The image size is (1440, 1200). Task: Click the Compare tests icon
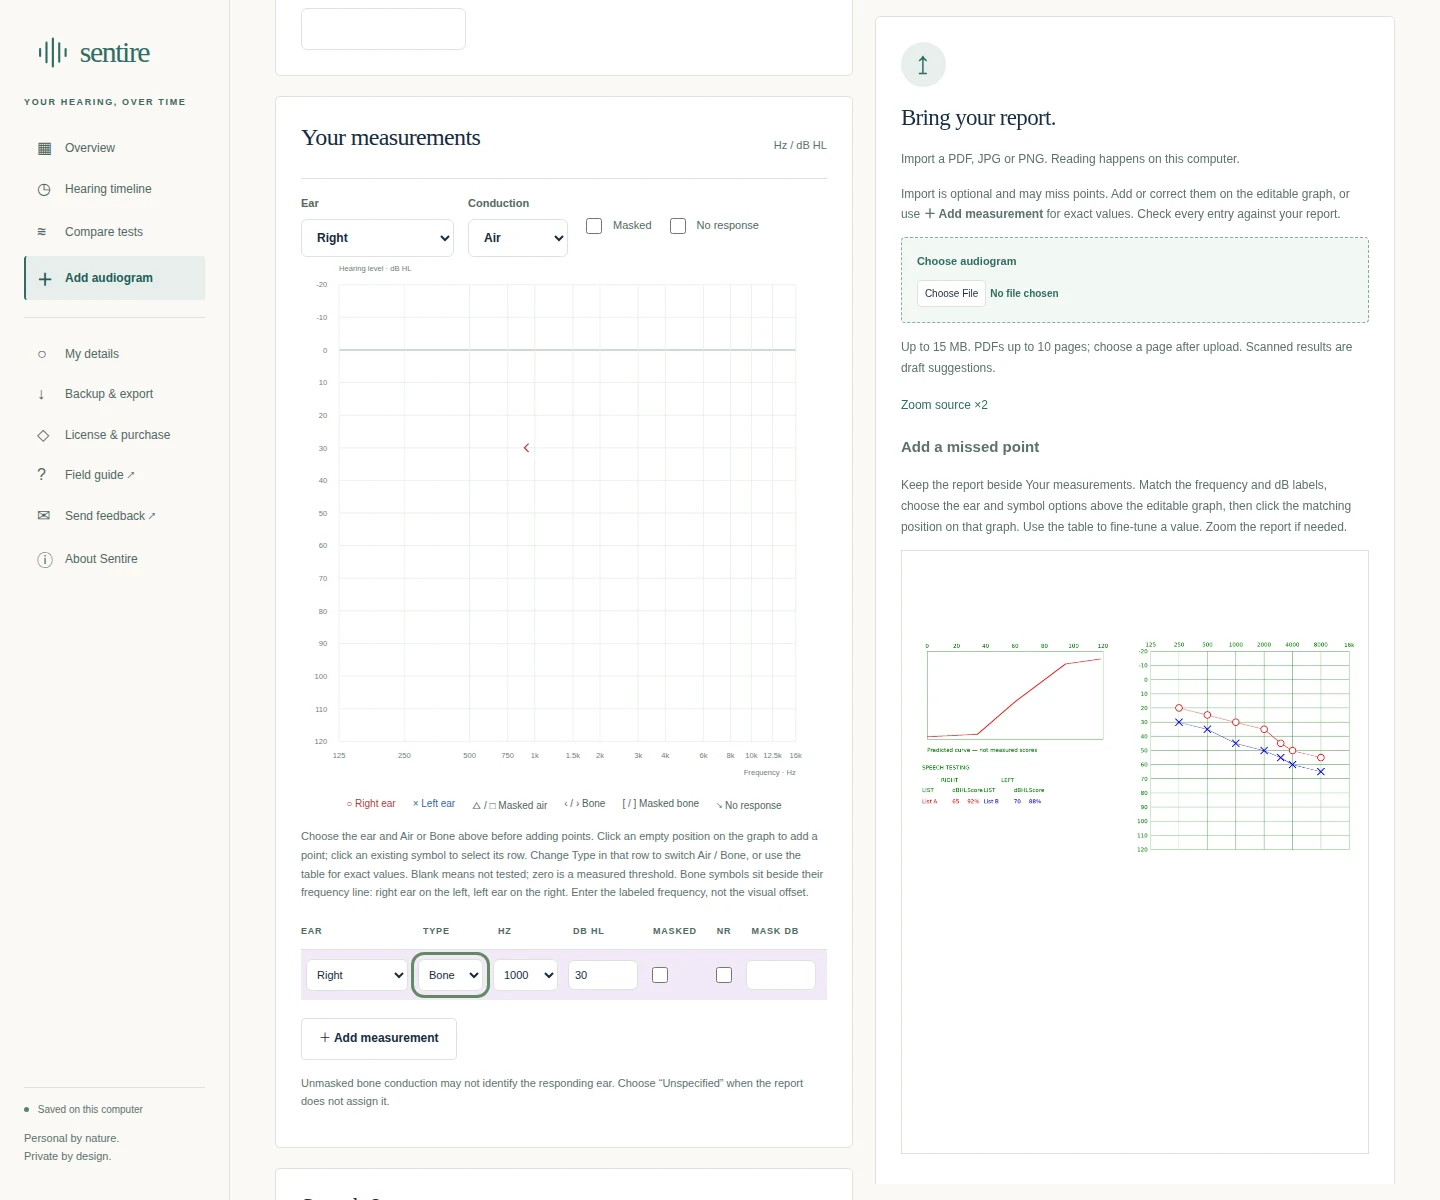[42, 232]
